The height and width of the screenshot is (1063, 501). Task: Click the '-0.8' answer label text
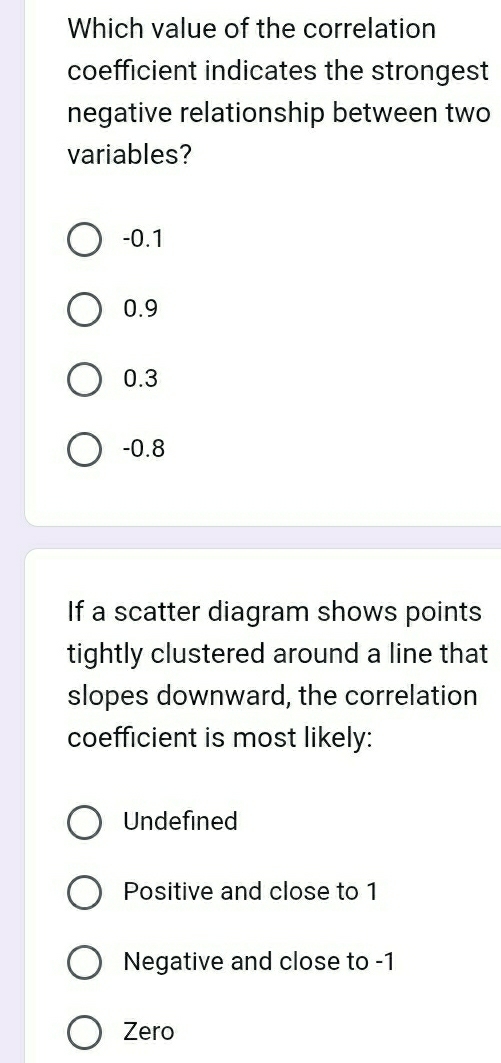coord(144,449)
